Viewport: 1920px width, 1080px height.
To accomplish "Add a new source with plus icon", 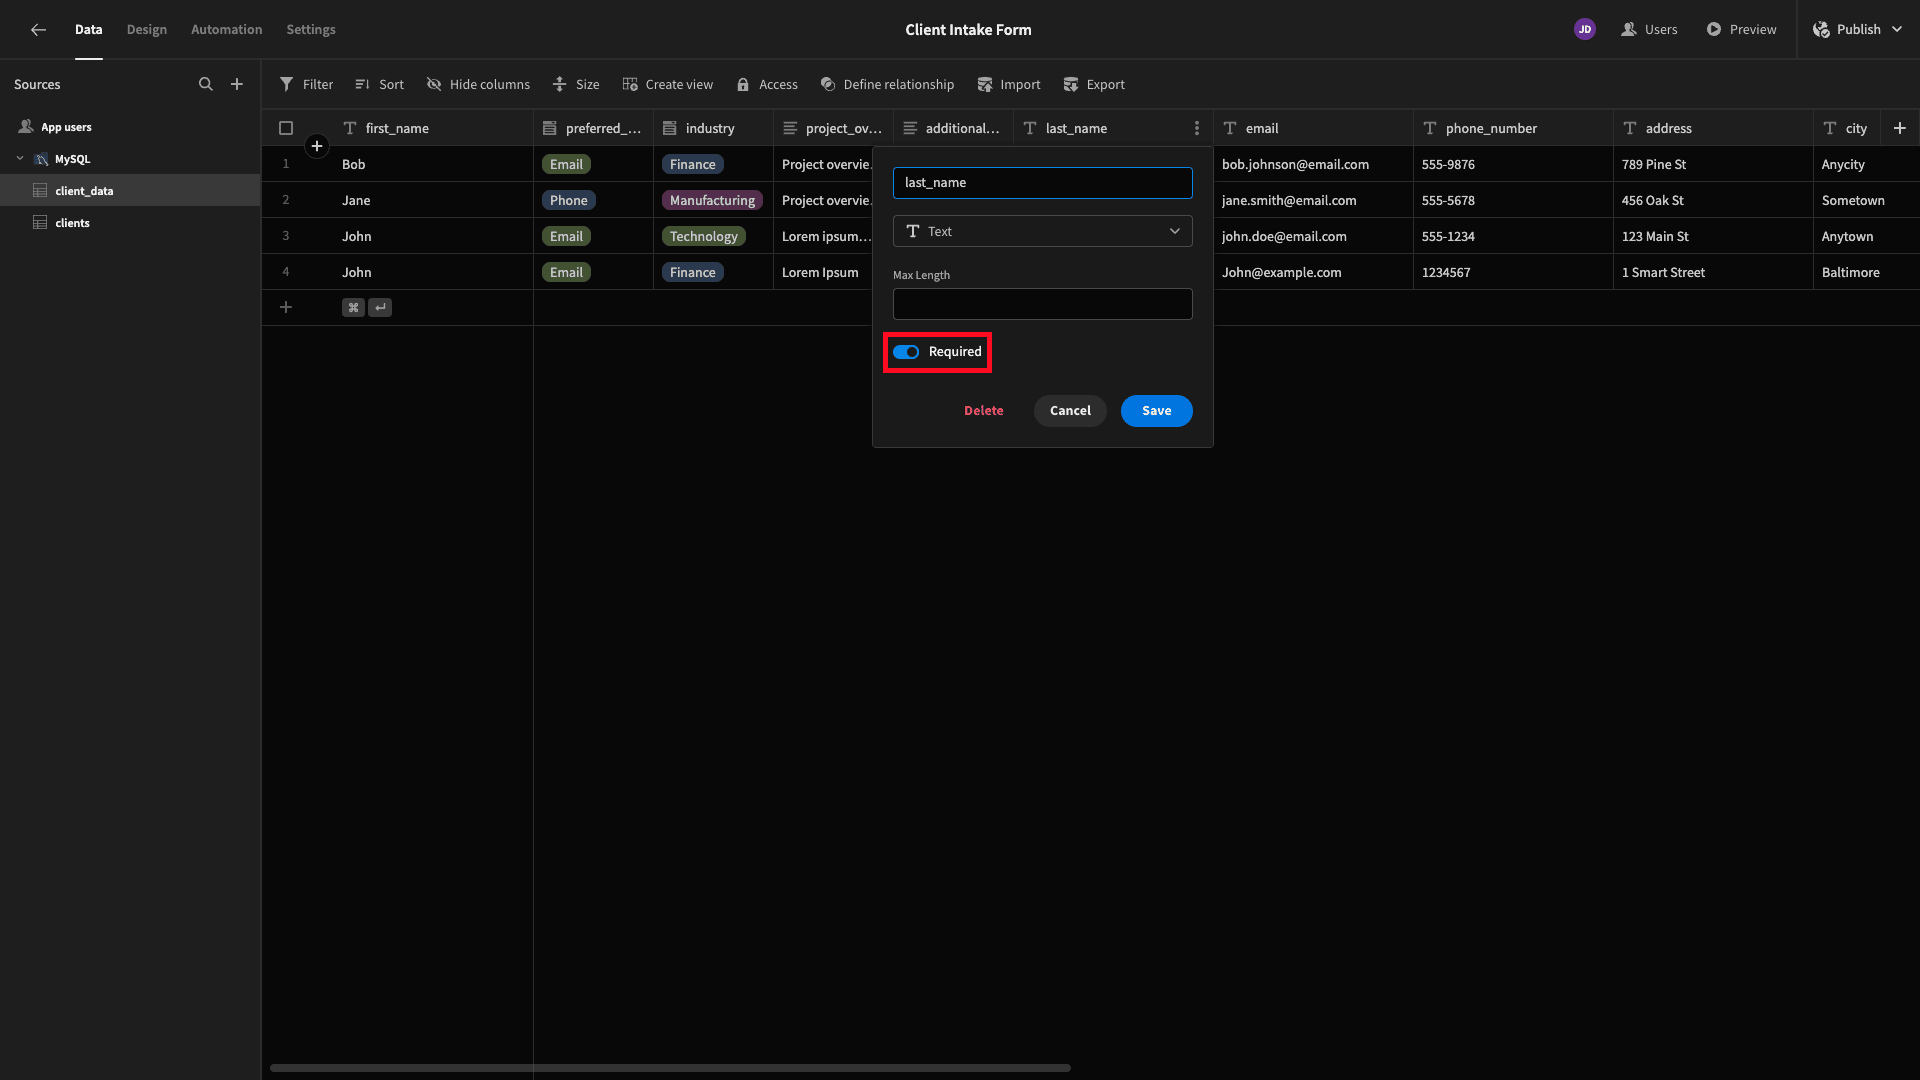I will [237, 85].
